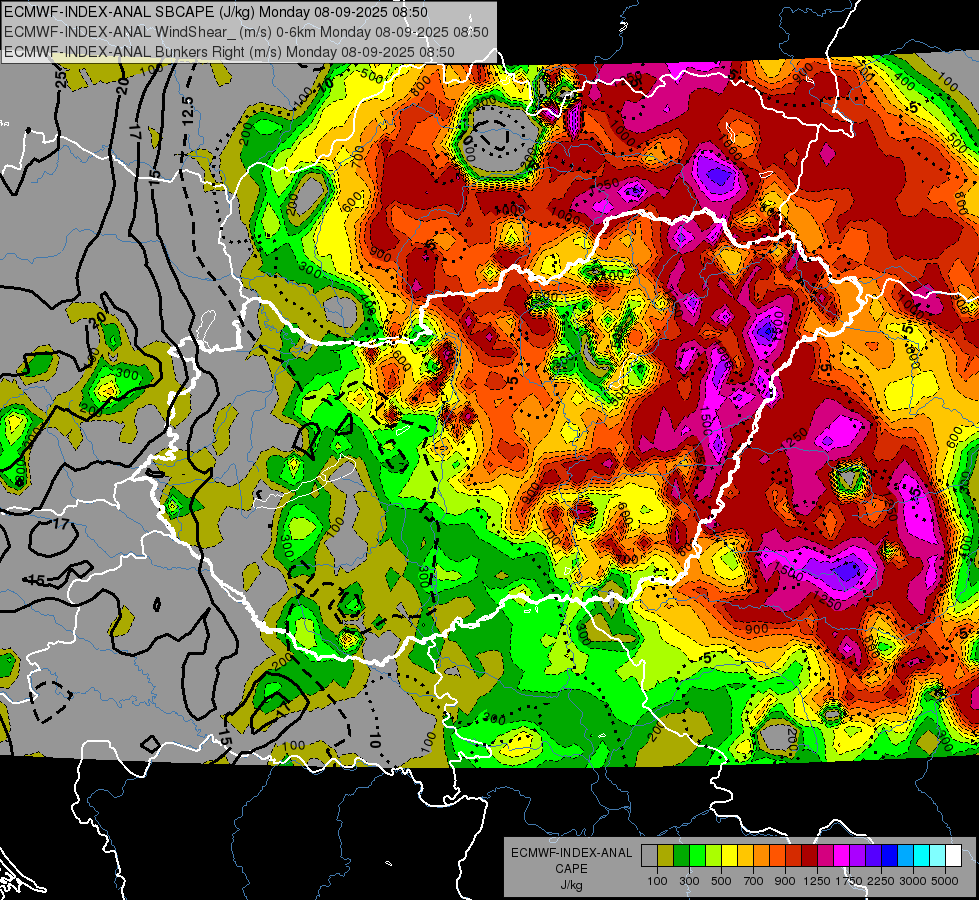Select the bright magenta legend swatch

pyautogui.click(x=842, y=856)
